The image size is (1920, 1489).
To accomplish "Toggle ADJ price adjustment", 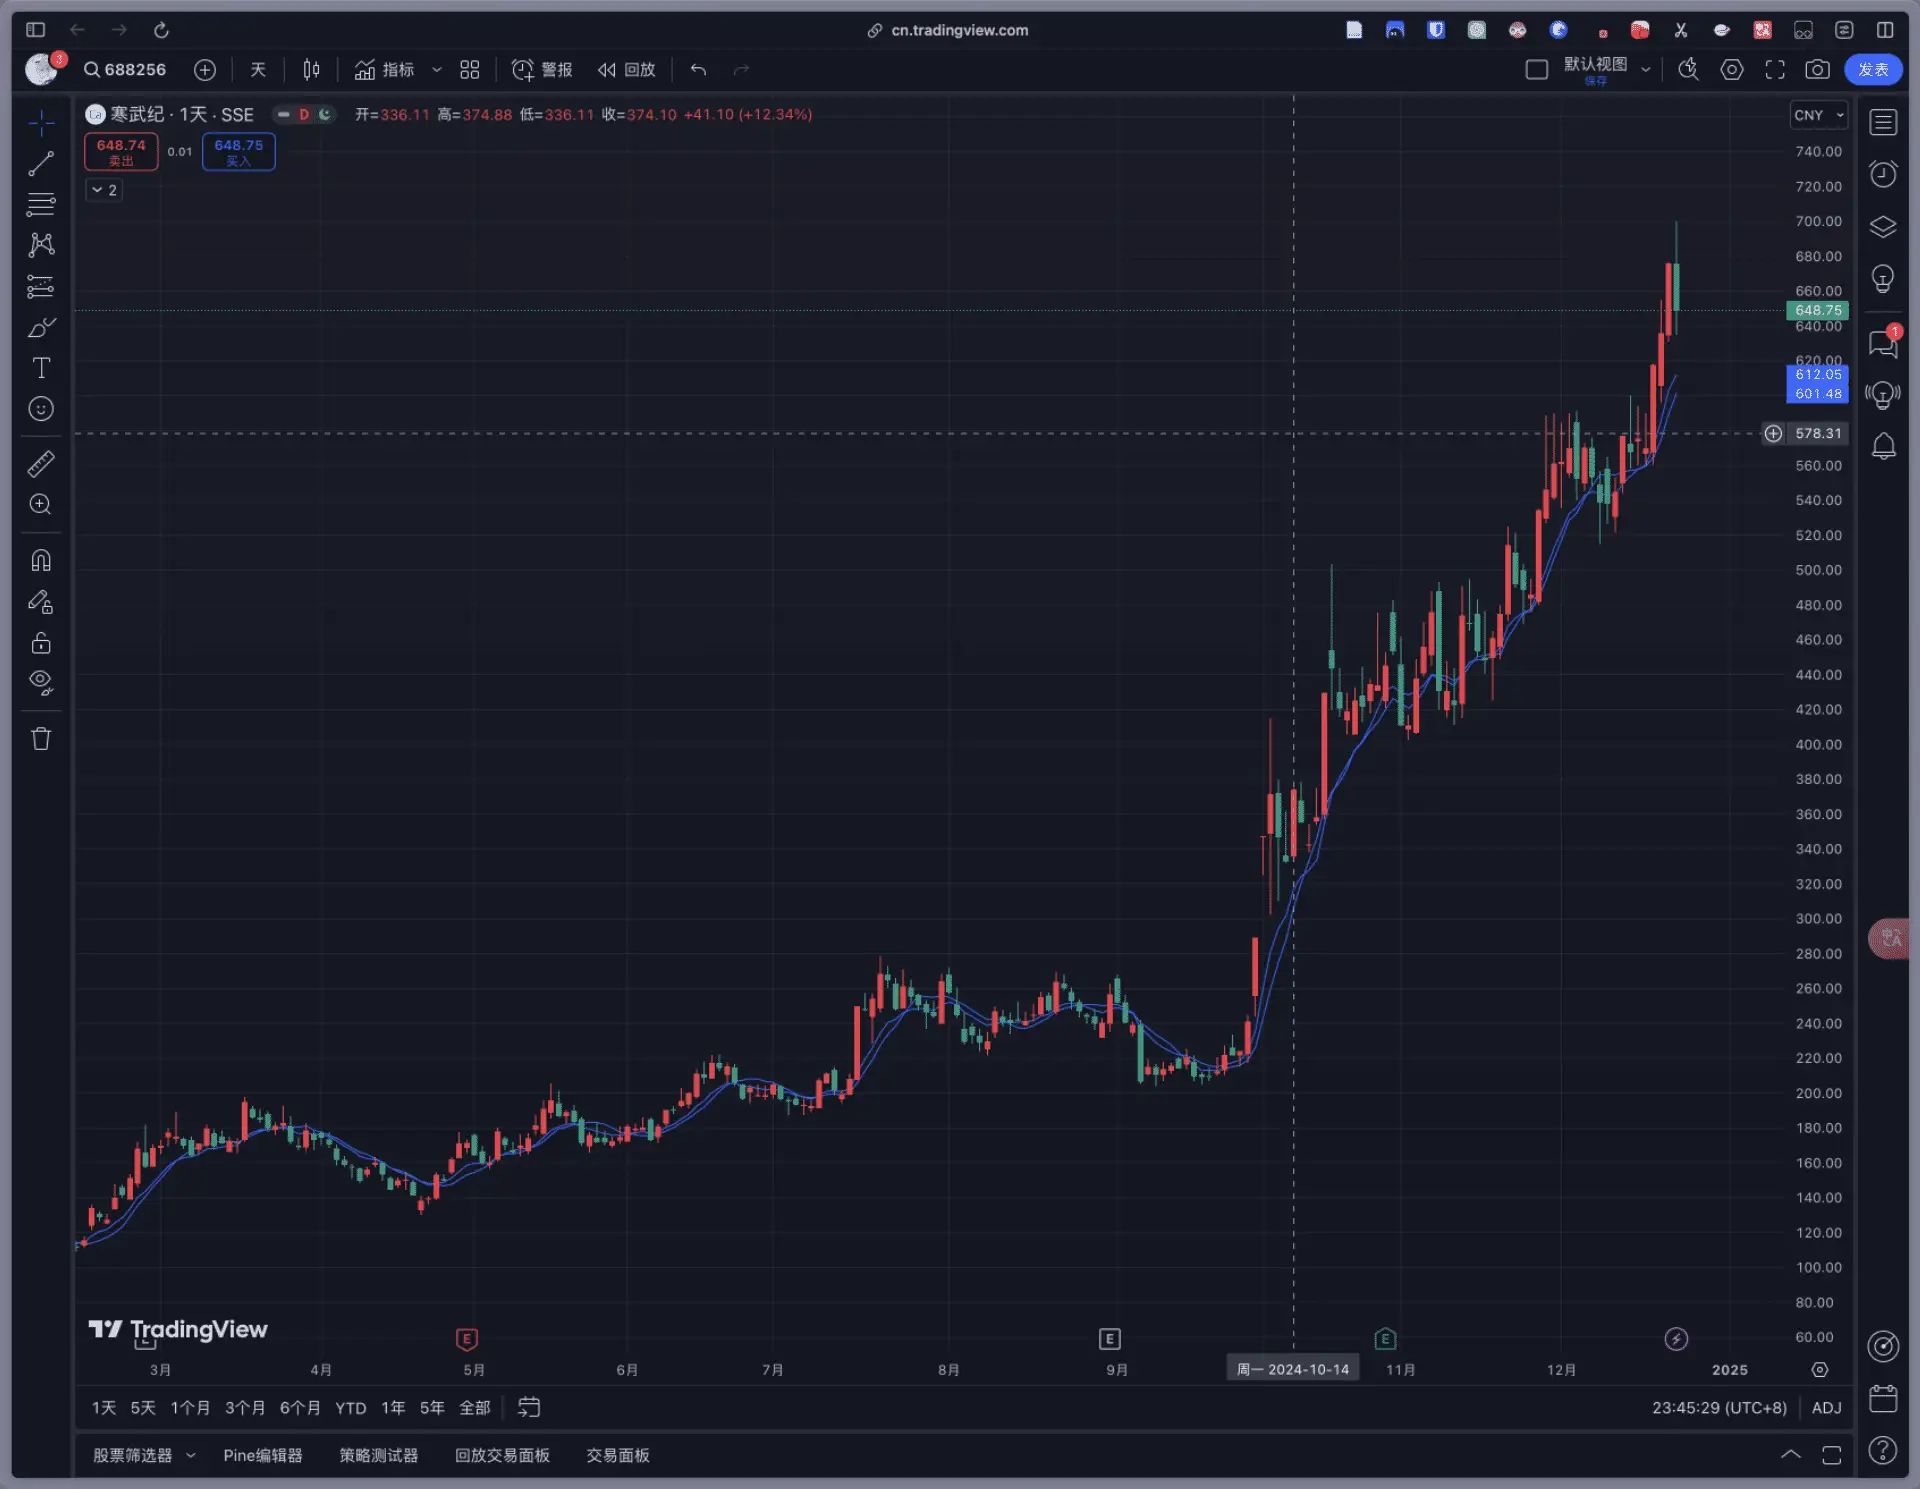I will click(1826, 1408).
